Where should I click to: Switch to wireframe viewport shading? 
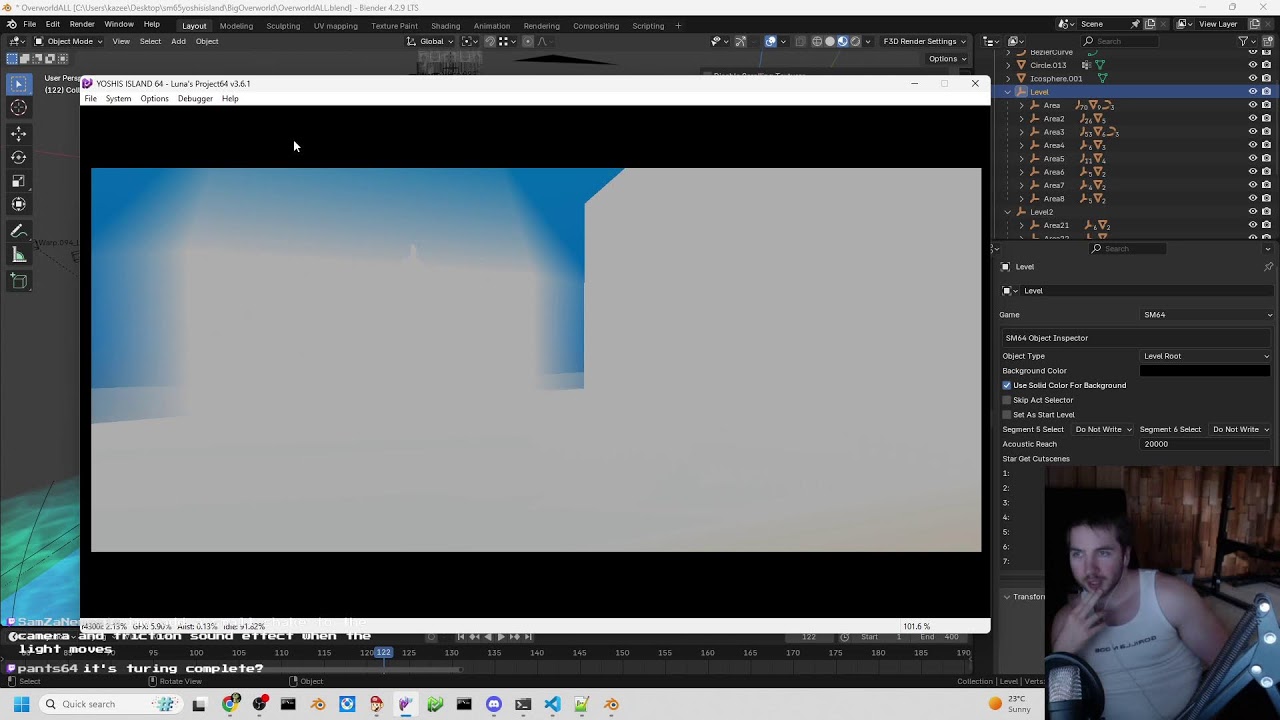[x=817, y=41]
